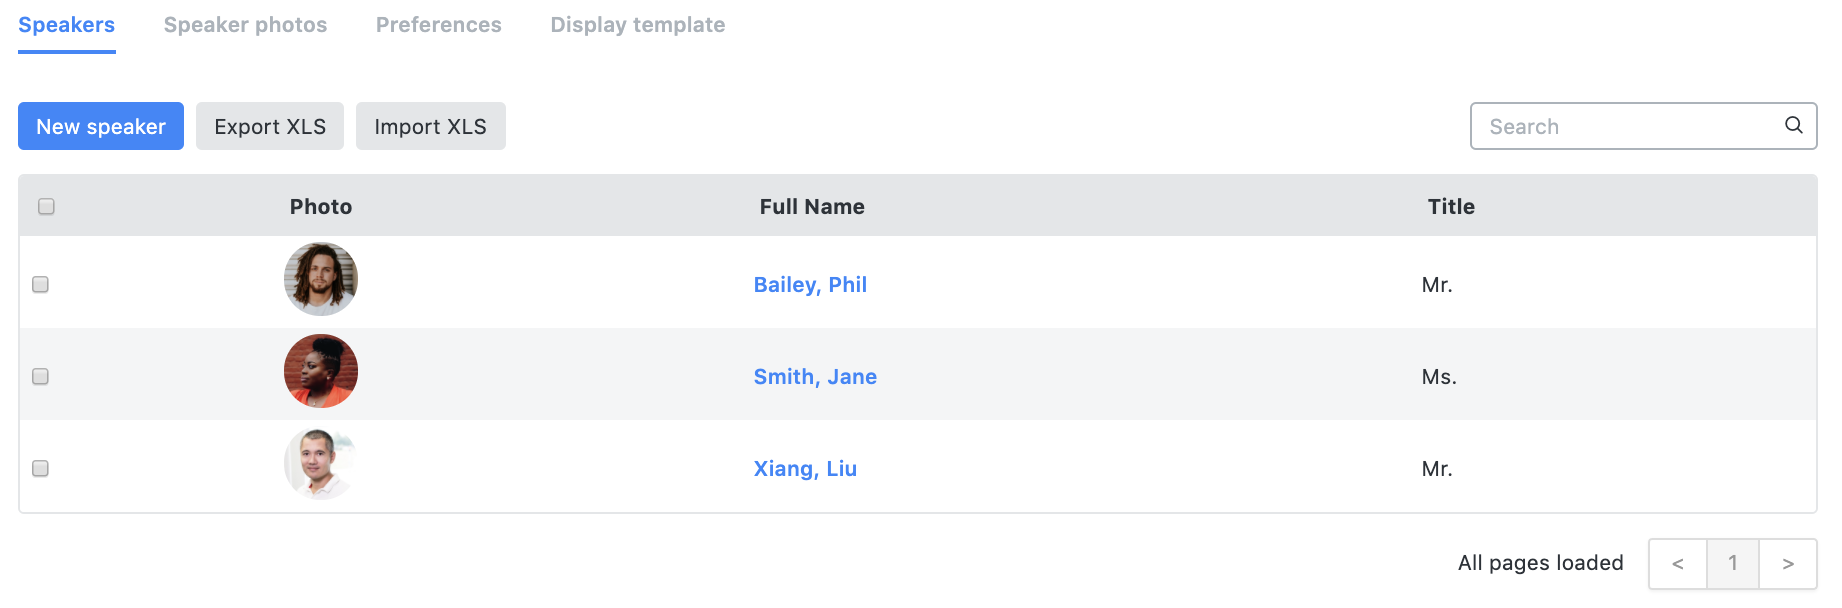Open the Display template tab

638,25
